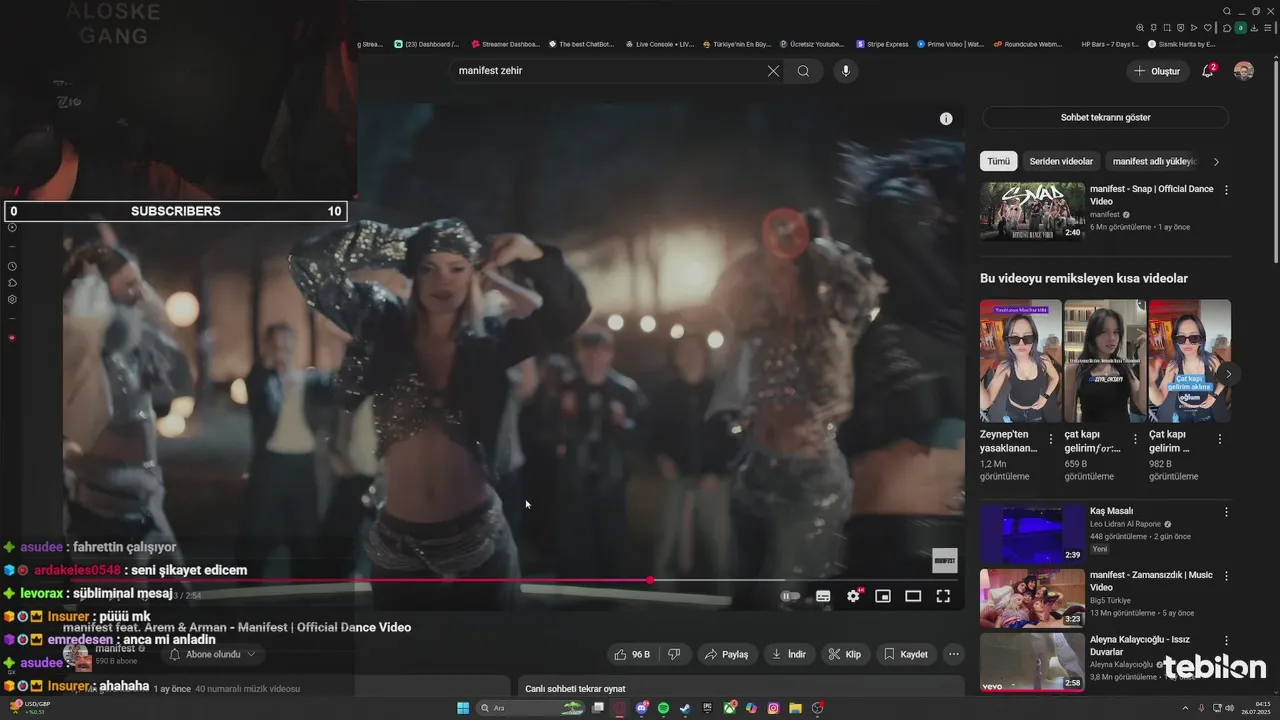The width and height of the screenshot is (1280, 720).
Task: Open more actions menu beside Kaydet
Action: point(954,654)
